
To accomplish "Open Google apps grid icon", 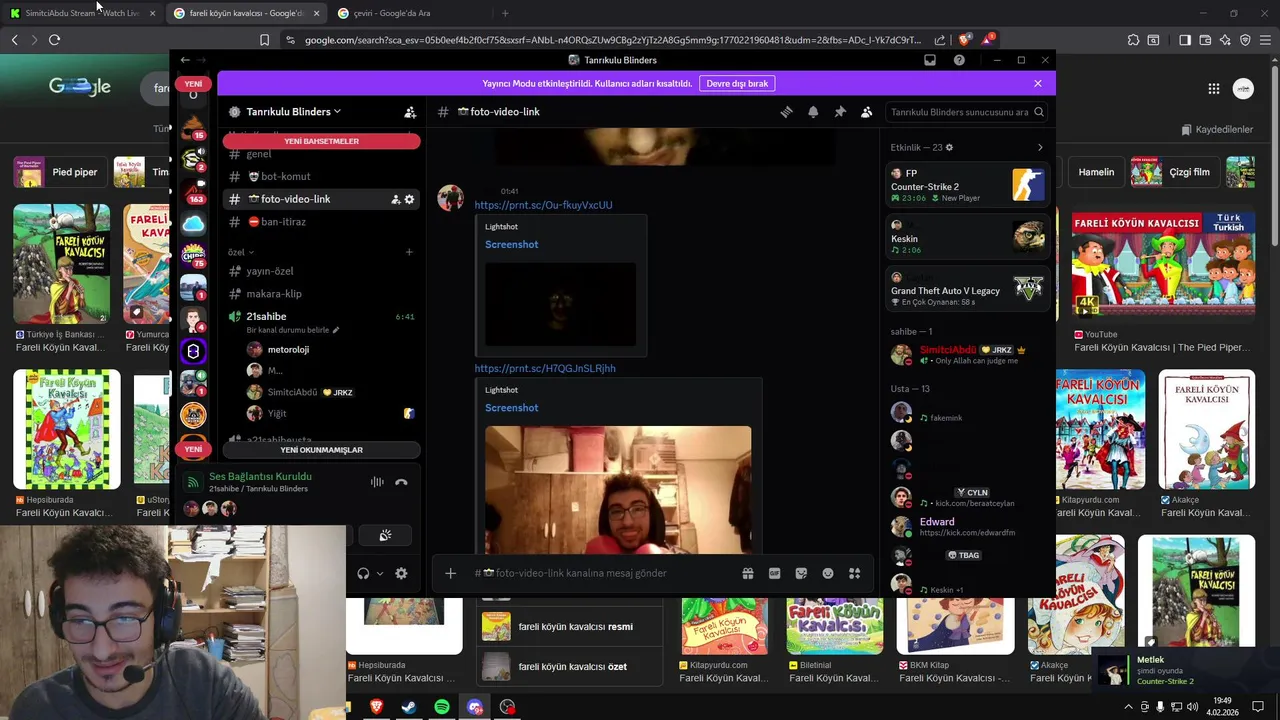I will (x=1213, y=88).
